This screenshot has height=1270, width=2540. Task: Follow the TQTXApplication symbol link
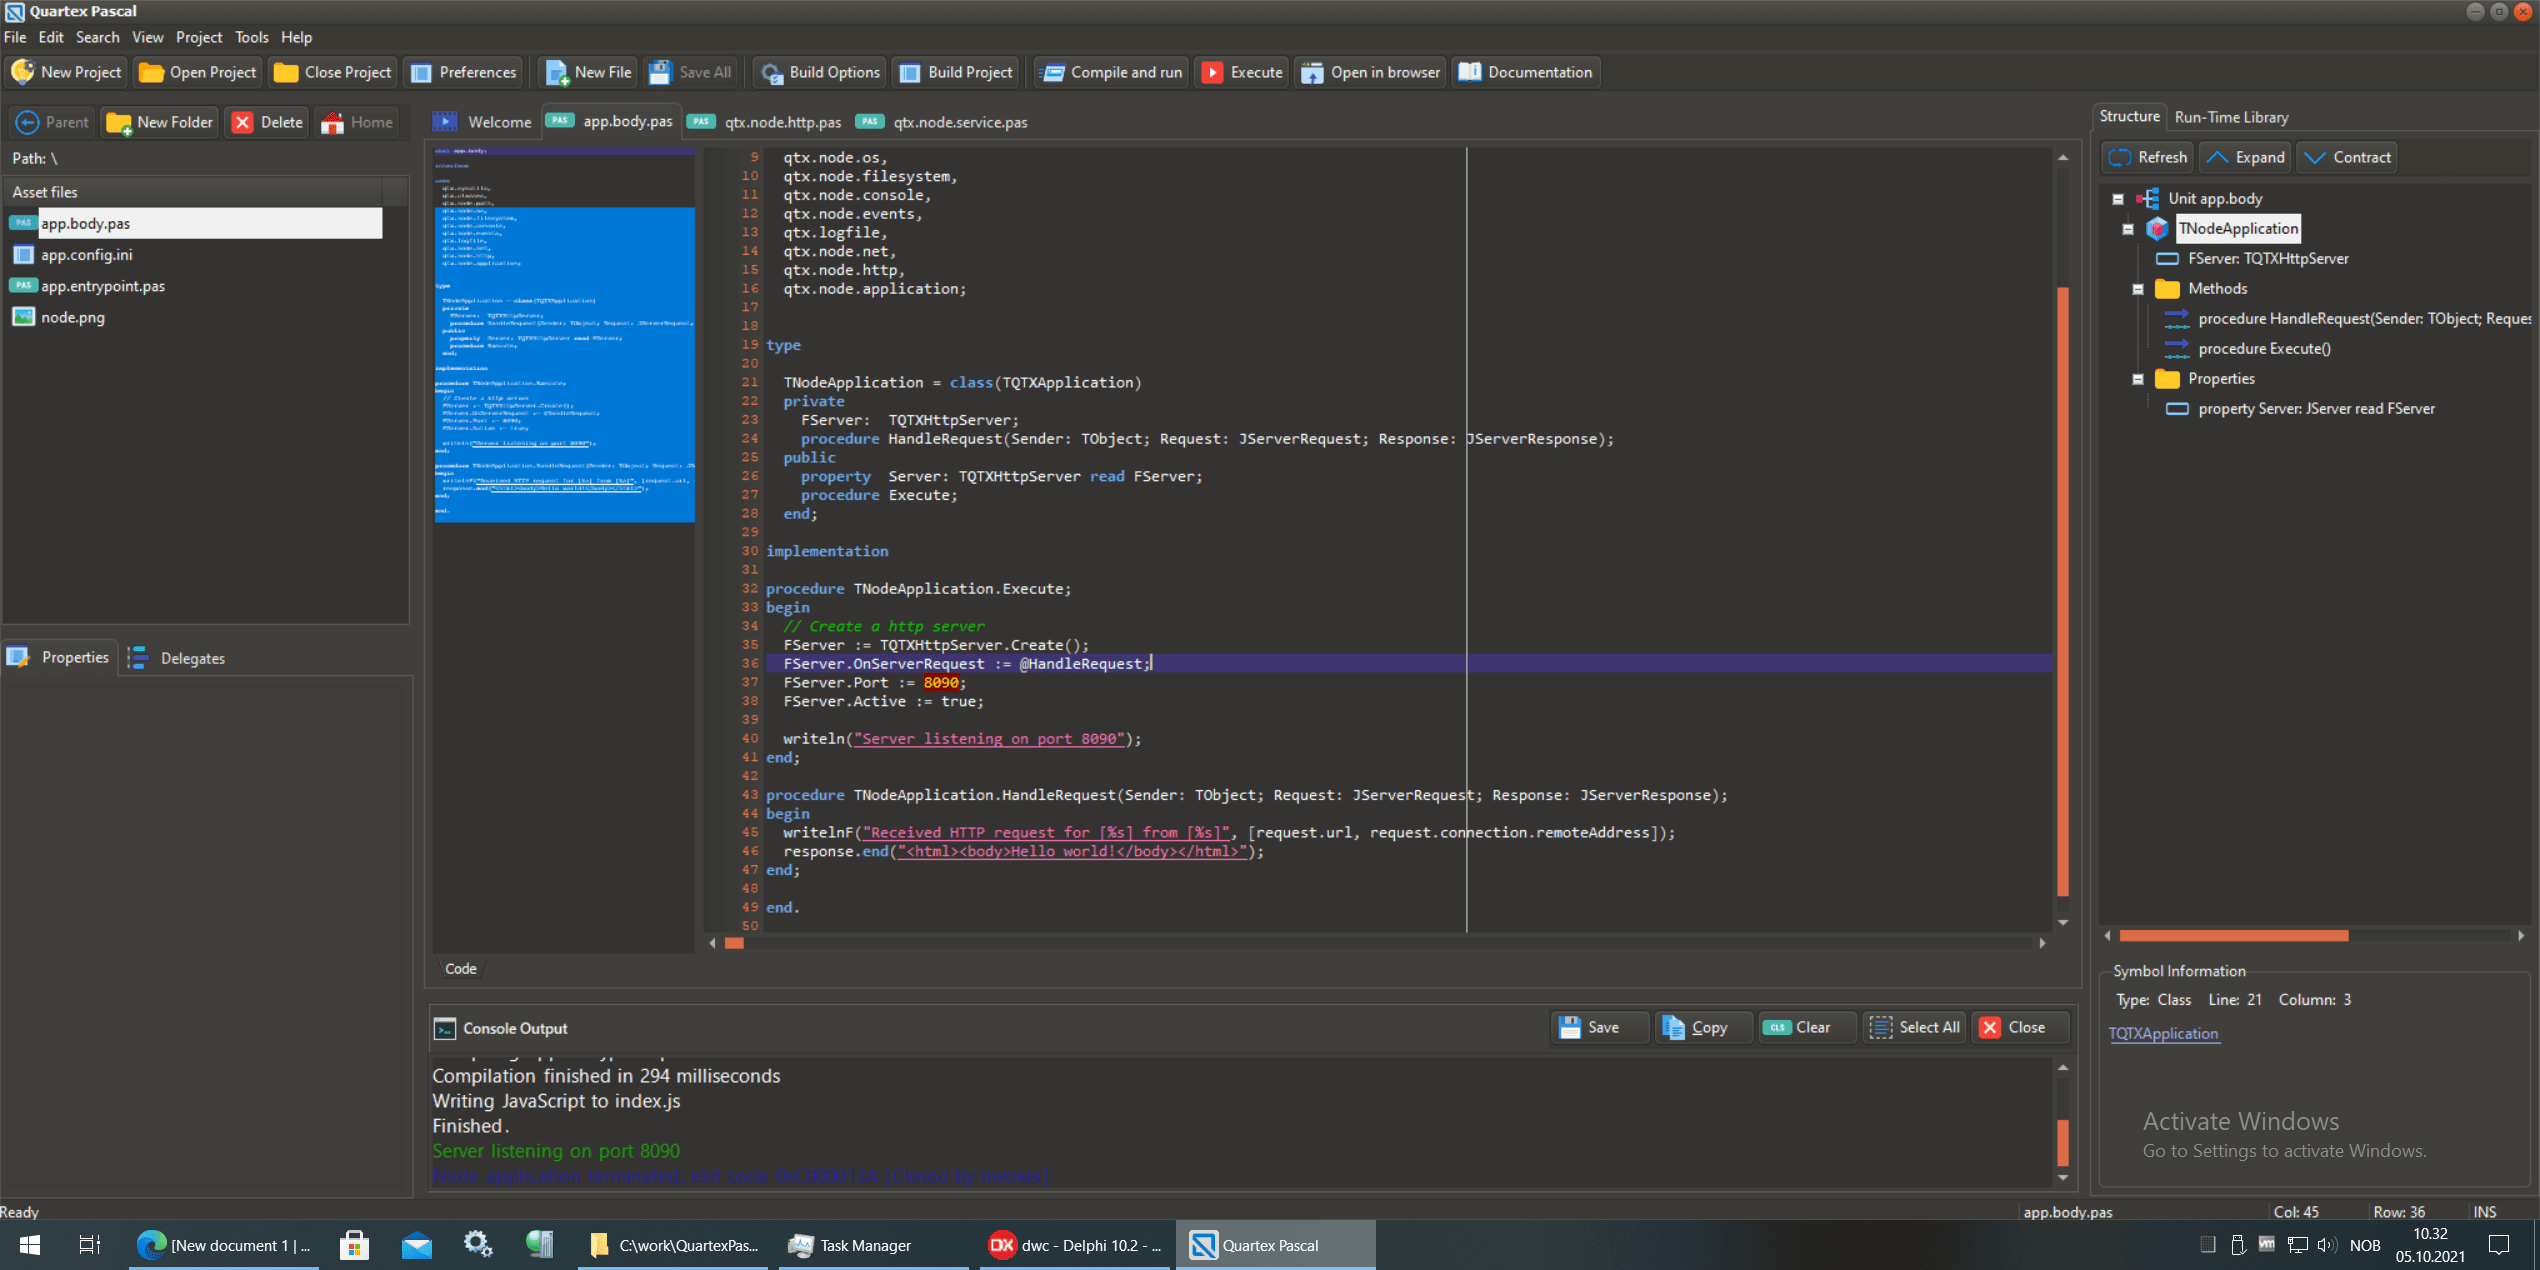click(2163, 1033)
